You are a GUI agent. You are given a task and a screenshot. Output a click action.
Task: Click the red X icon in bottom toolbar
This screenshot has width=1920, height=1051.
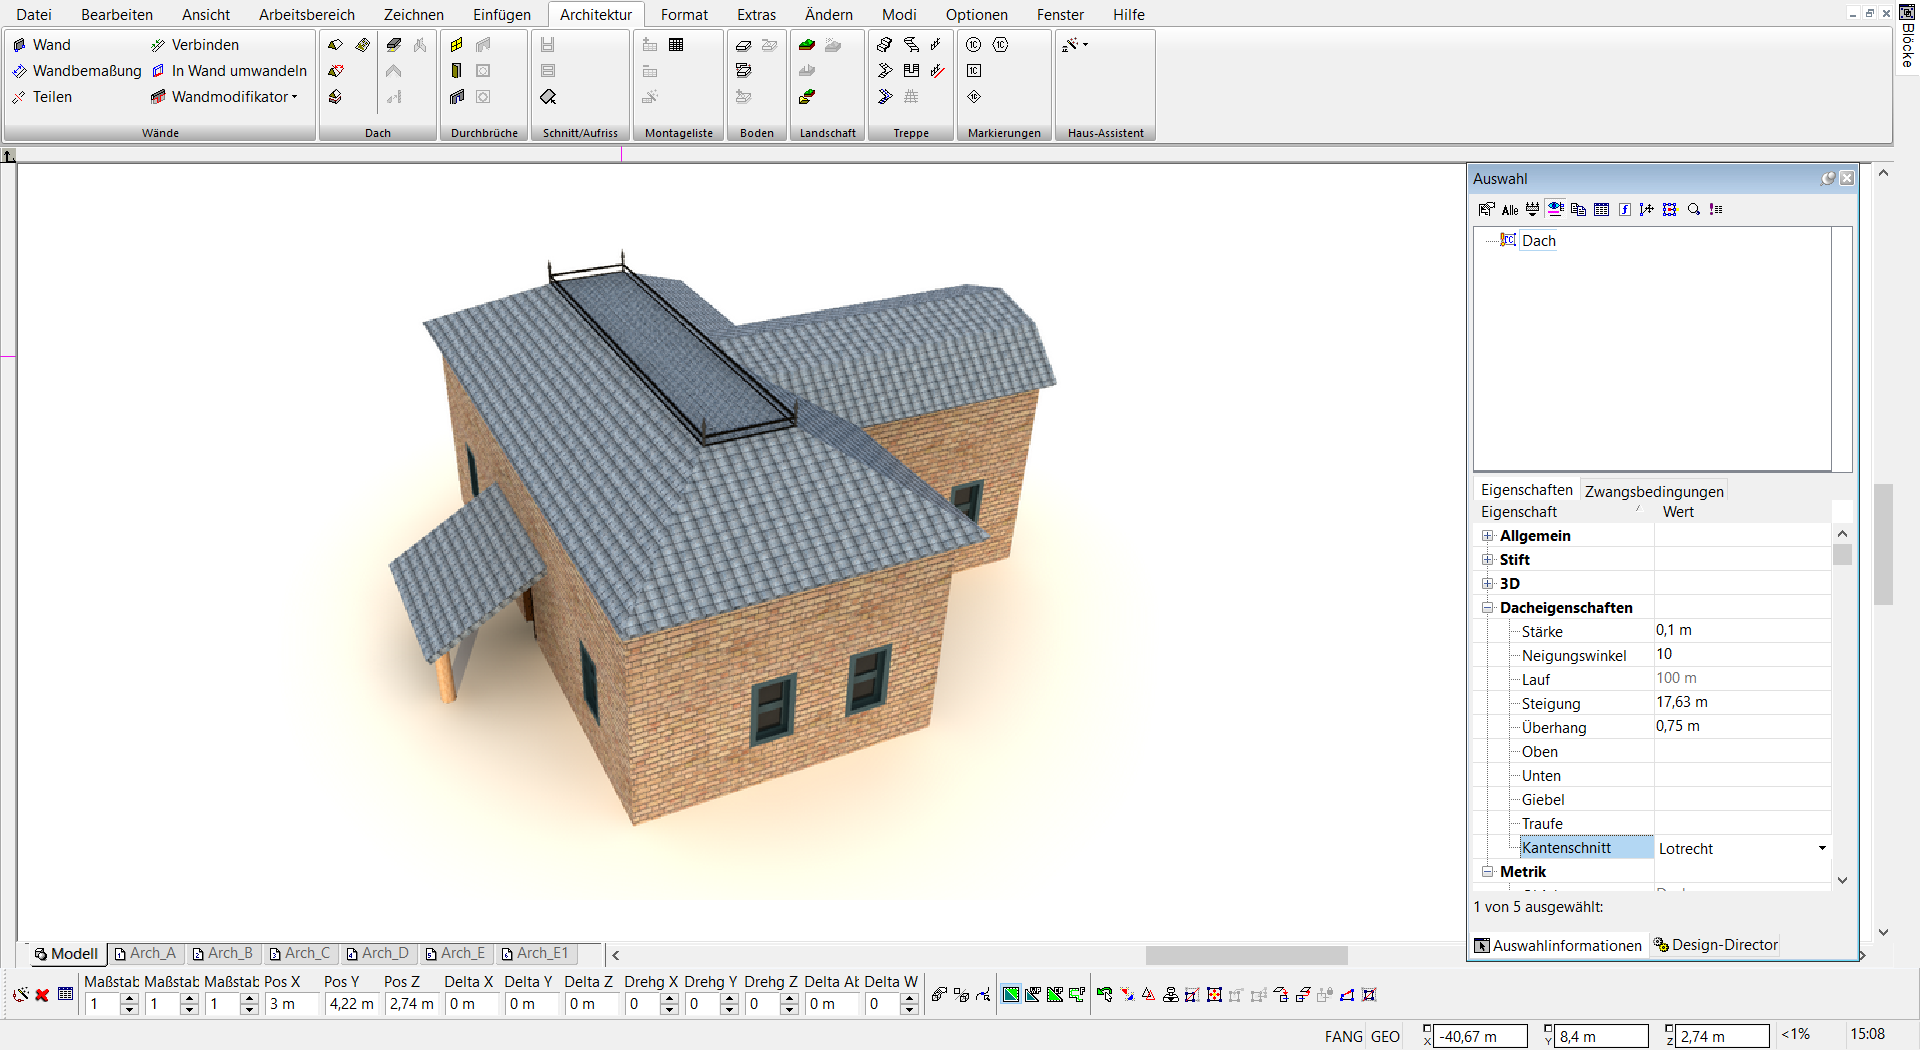pyautogui.click(x=42, y=995)
